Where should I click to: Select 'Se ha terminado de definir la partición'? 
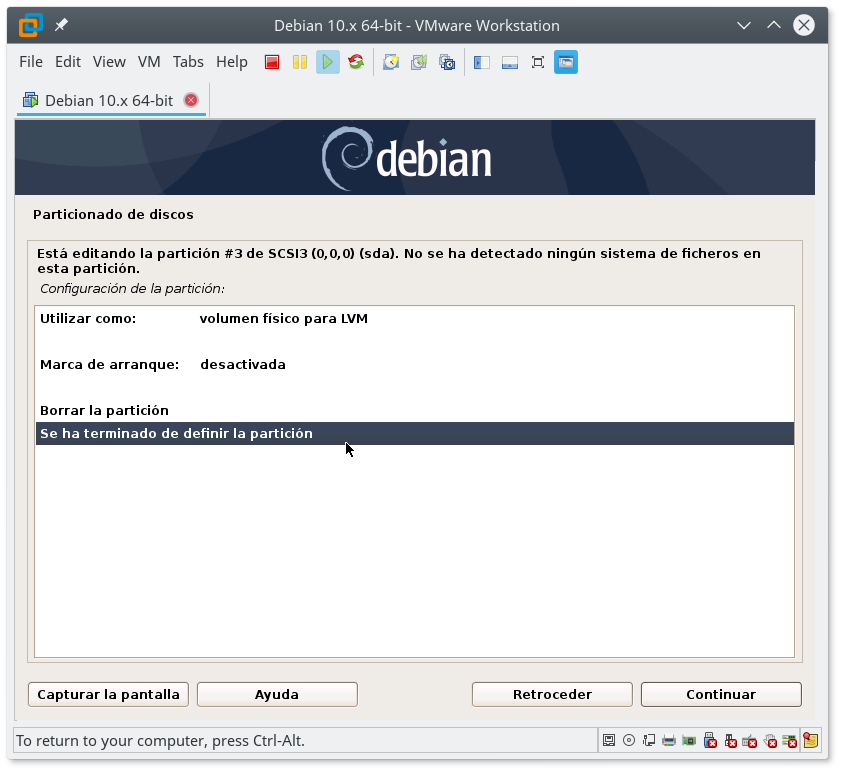[415, 433]
